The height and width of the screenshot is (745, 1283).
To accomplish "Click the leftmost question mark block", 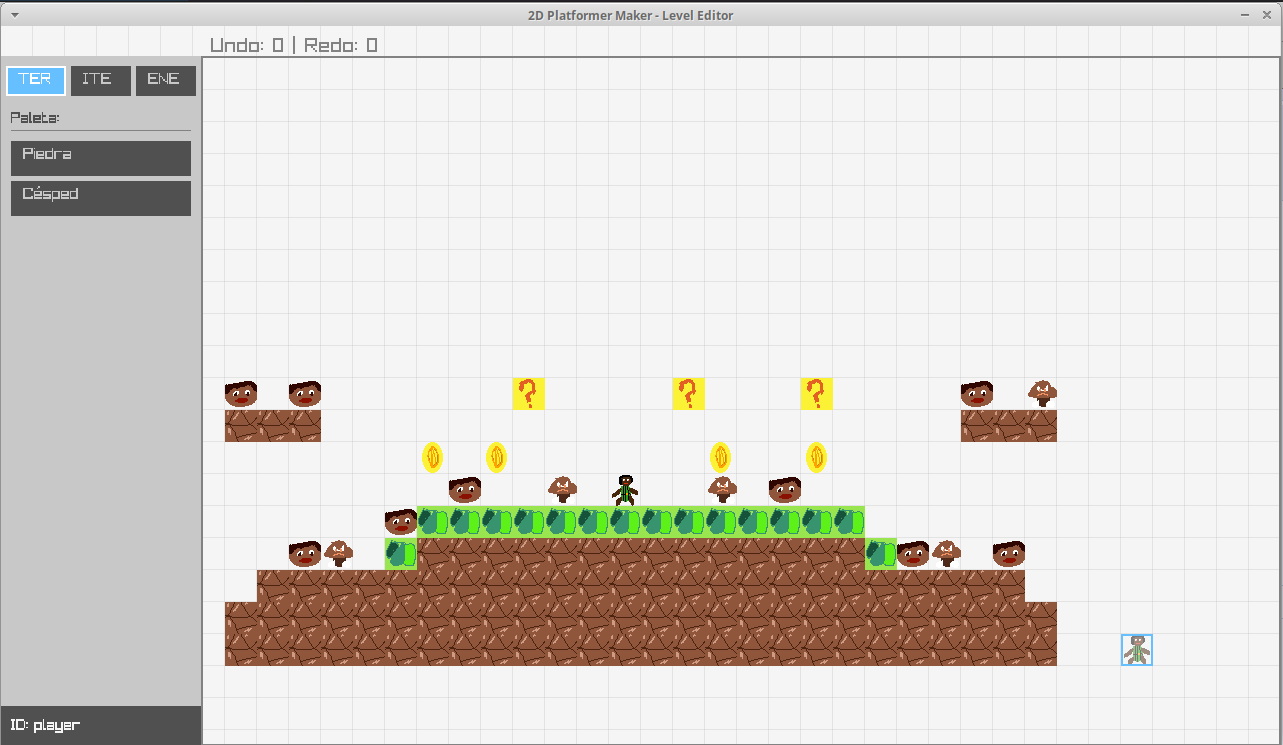I will coord(529,394).
